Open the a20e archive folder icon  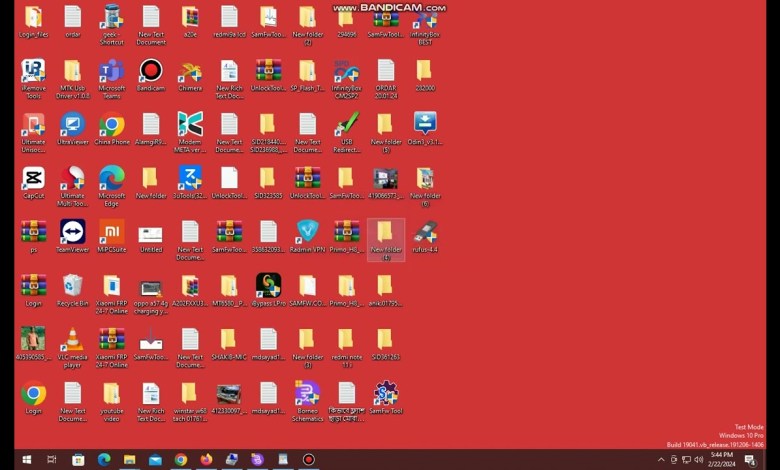tap(190, 21)
